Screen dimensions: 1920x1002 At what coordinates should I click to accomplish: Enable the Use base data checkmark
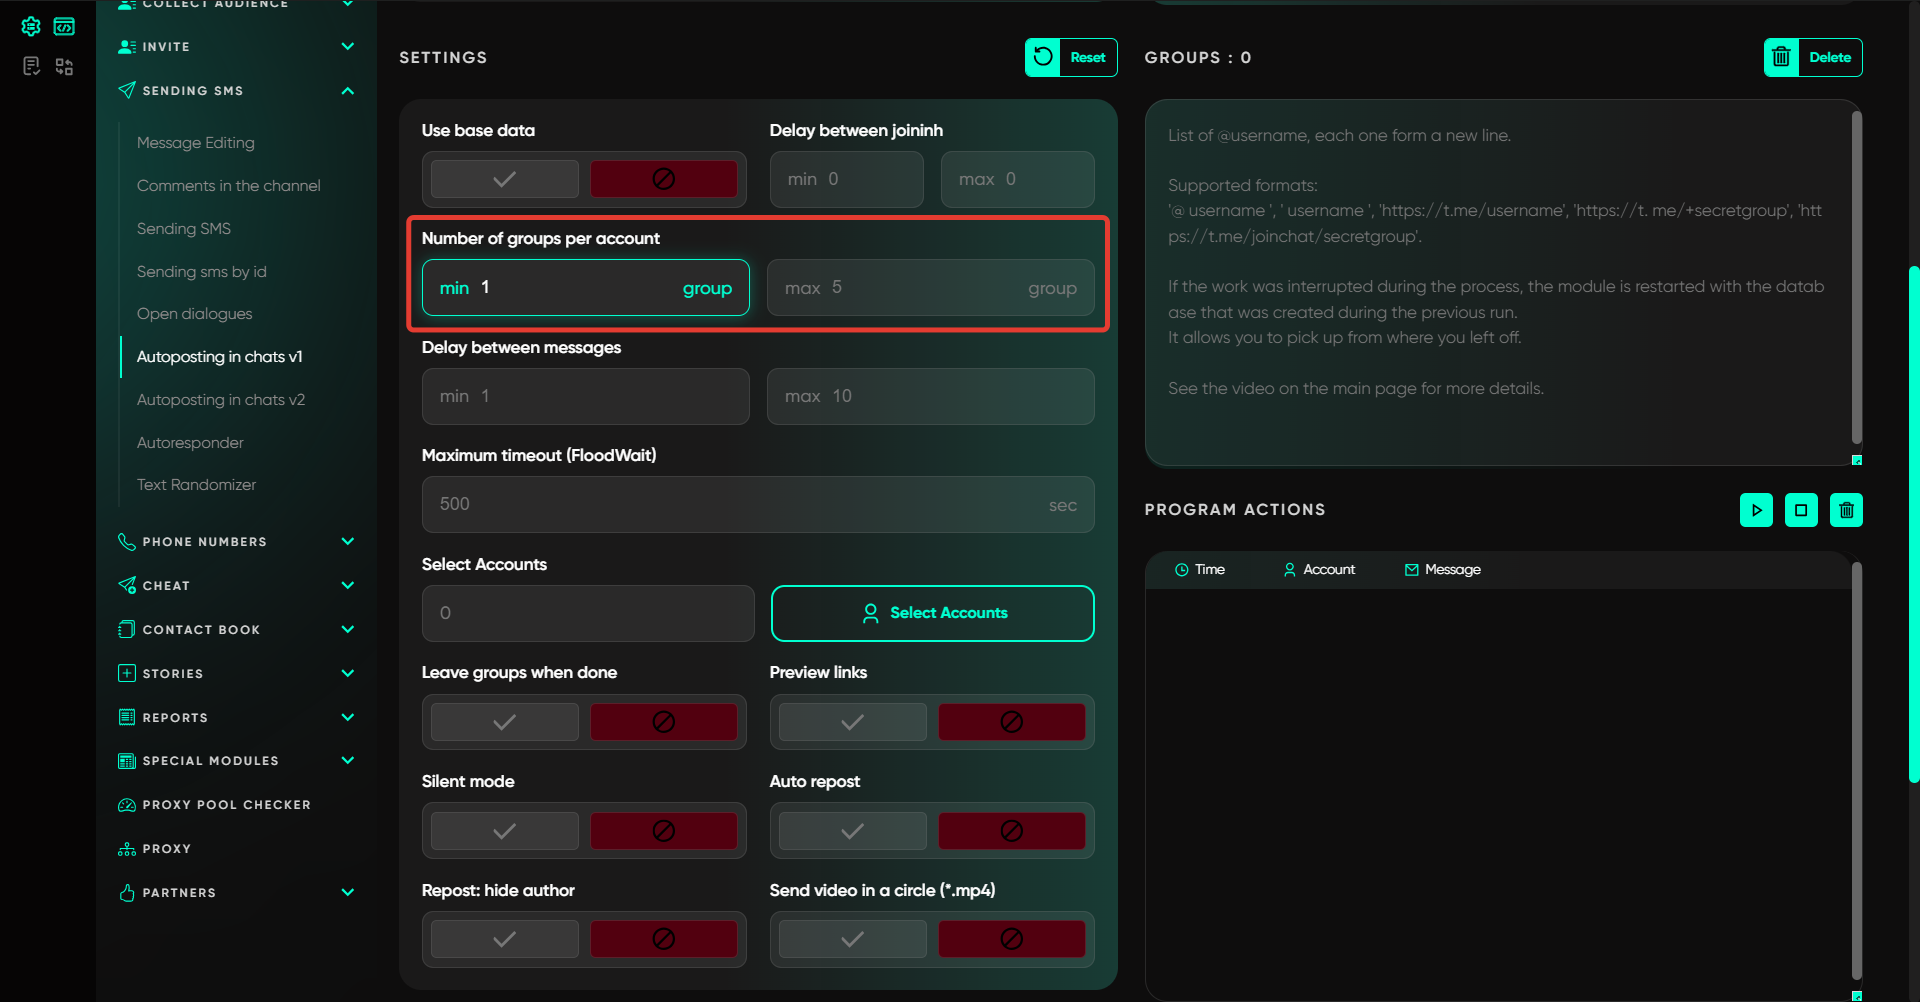point(505,179)
